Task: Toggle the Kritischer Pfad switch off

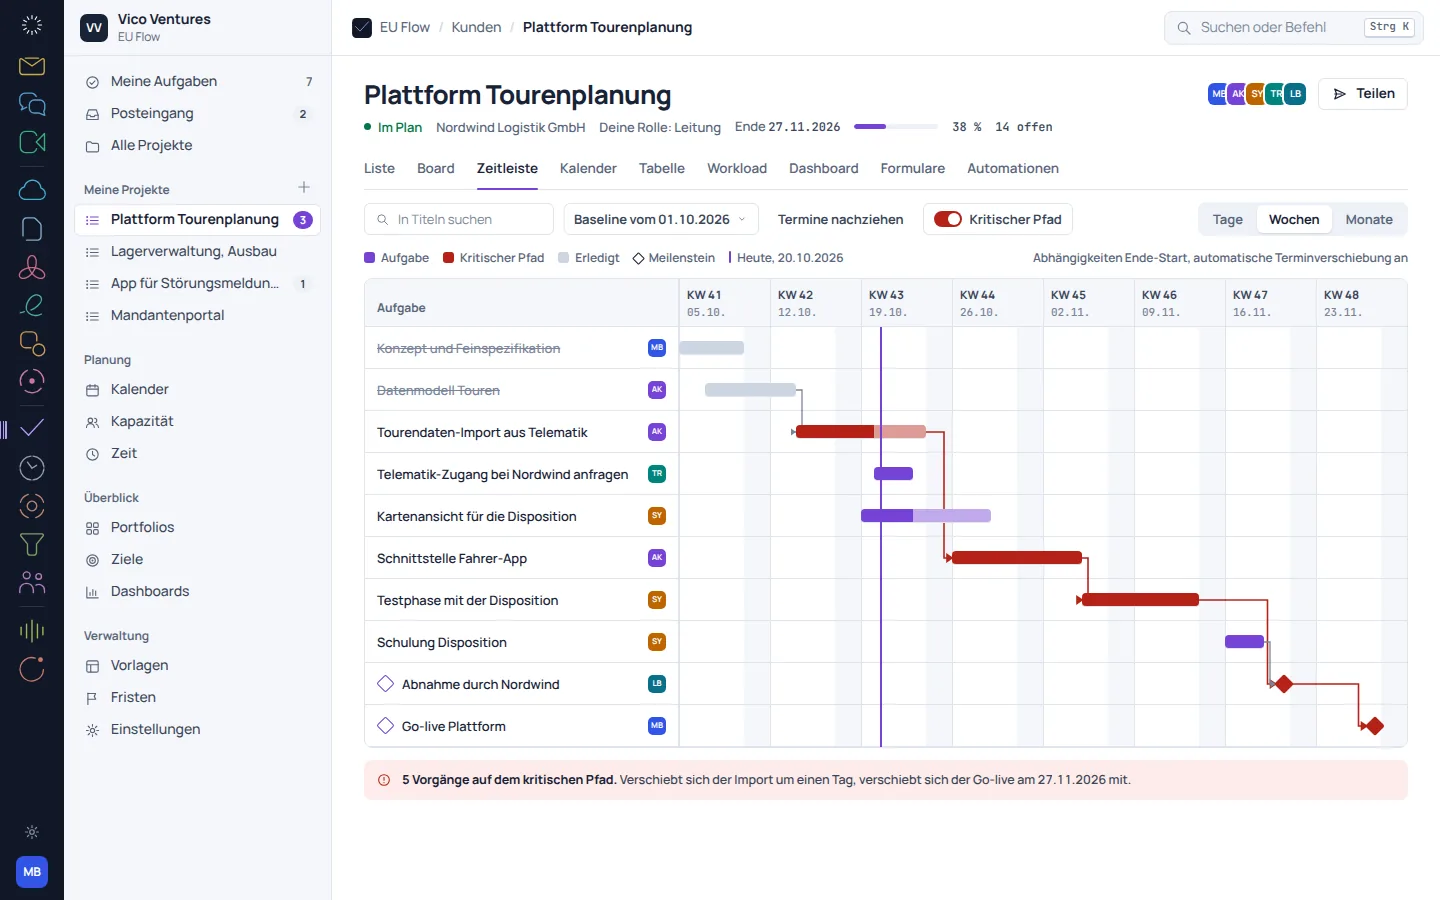Action: point(948,219)
